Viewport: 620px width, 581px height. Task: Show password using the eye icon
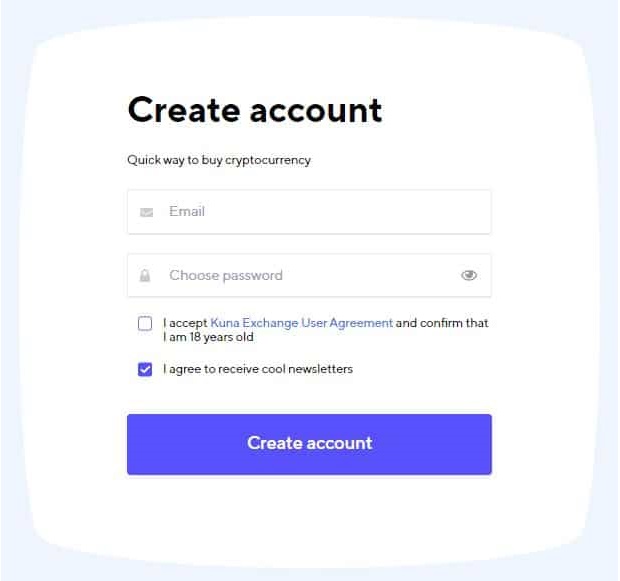tap(469, 276)
